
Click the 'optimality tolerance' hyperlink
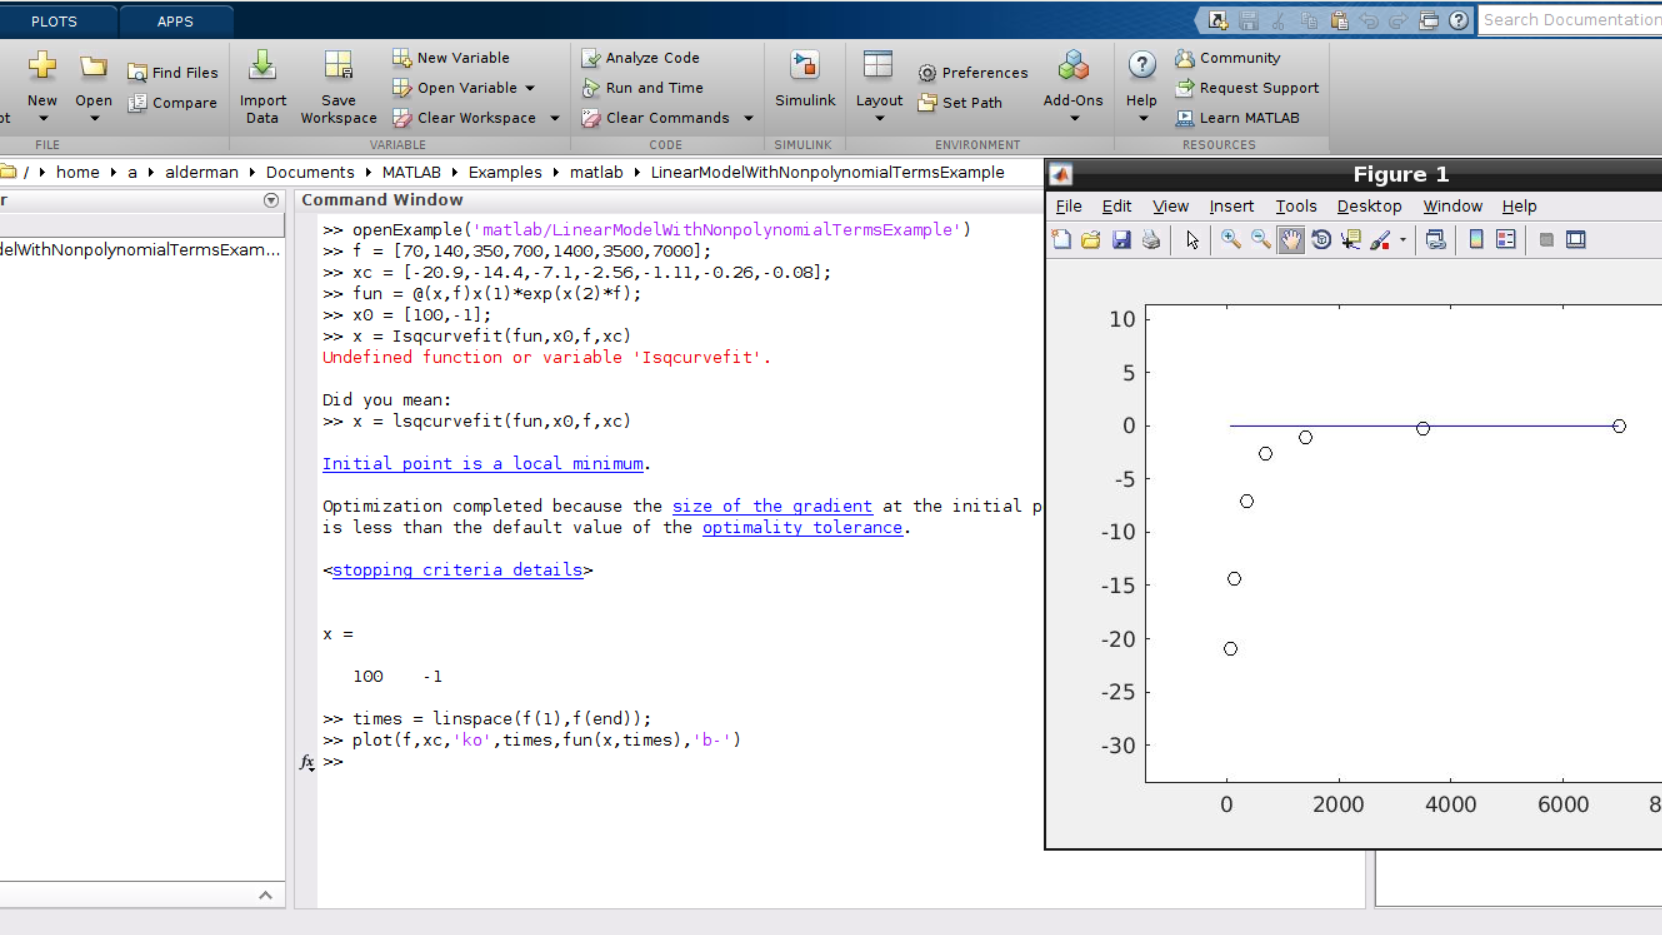click(x=801, y=528)
